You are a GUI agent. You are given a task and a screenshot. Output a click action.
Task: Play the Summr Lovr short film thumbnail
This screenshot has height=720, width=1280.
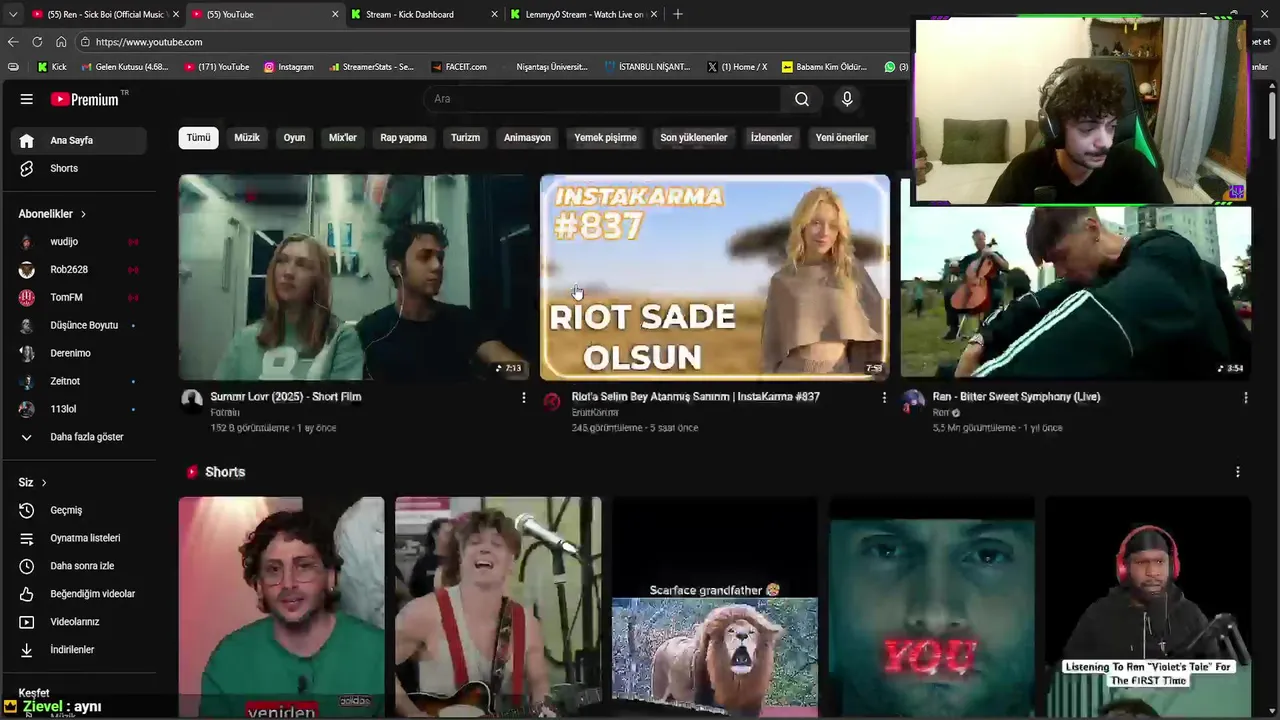[354, 277]
